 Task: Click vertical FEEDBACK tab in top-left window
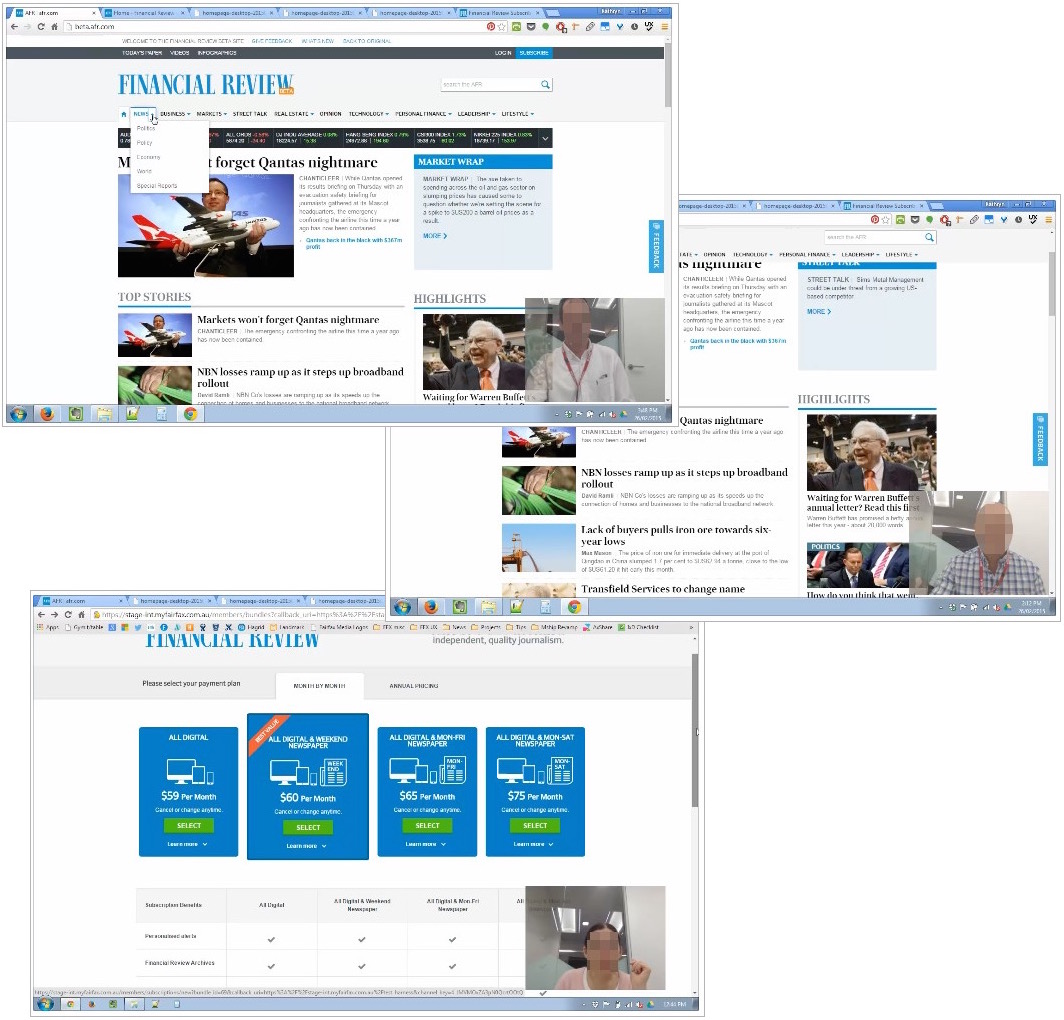click(656, 246)
